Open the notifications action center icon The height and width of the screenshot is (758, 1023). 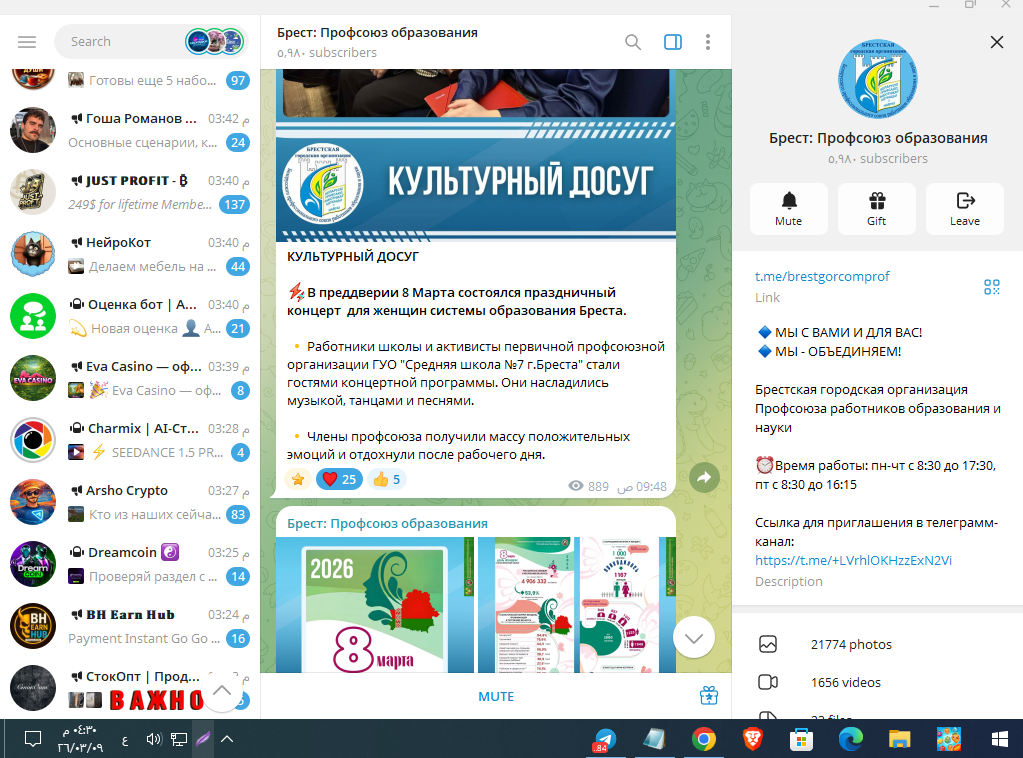[x=33, y=739]
